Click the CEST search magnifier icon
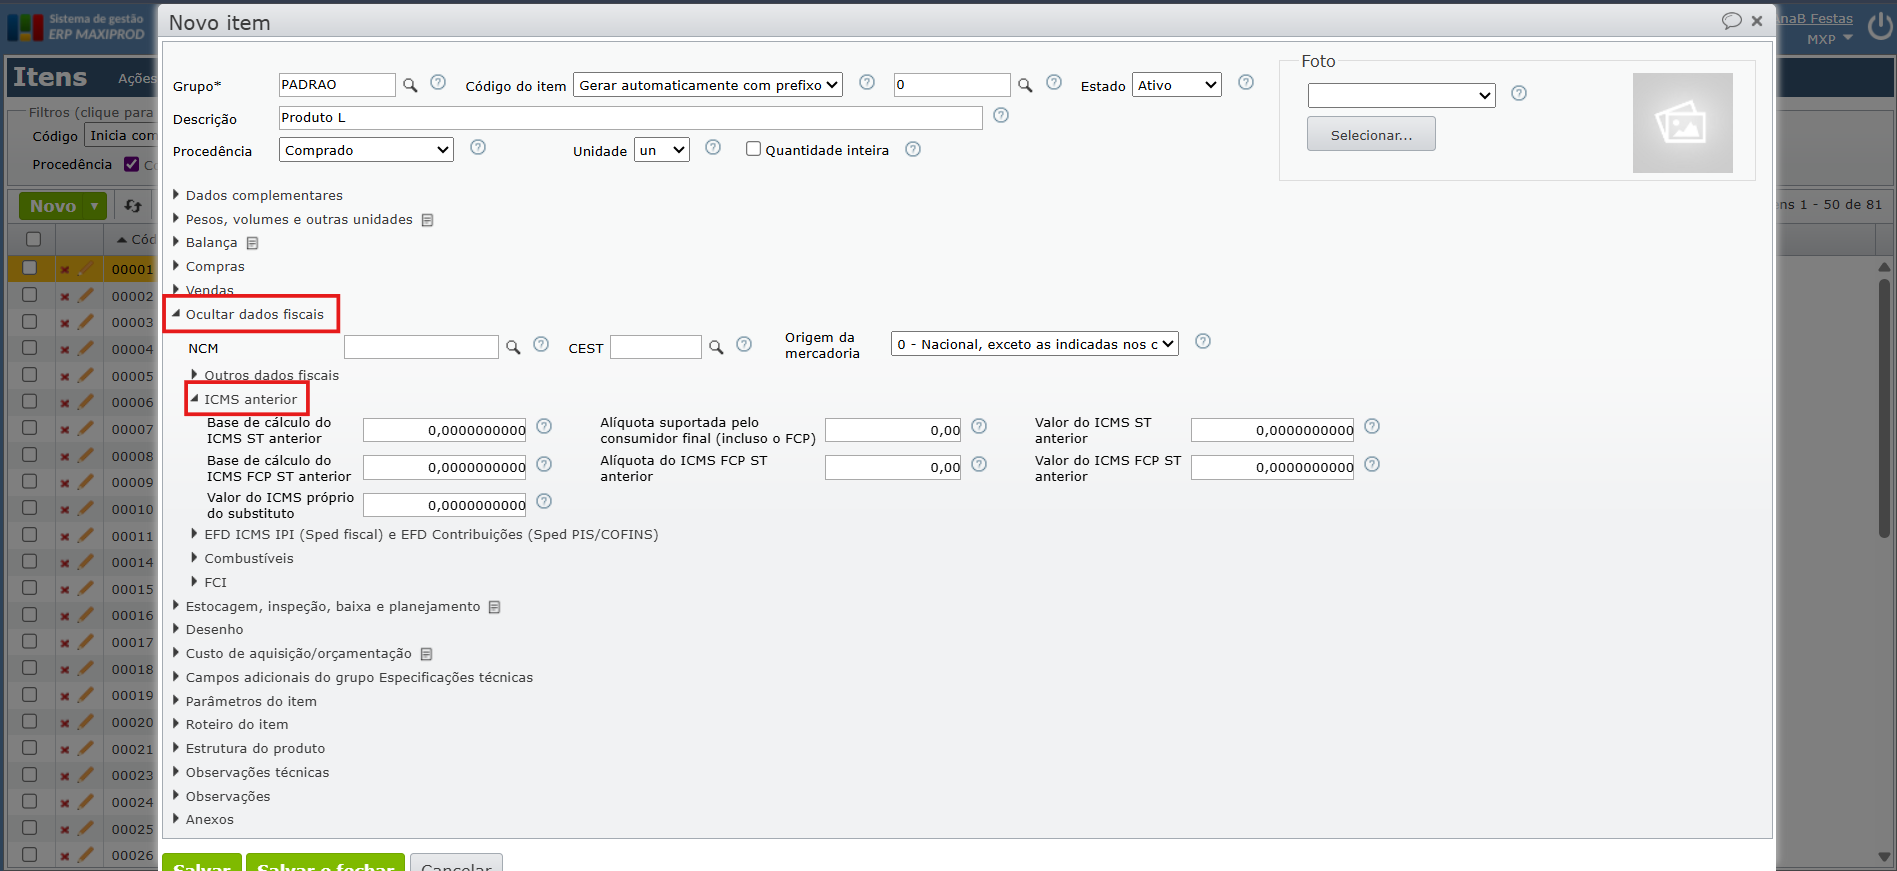1897x871 pixels. pos(716,347)
